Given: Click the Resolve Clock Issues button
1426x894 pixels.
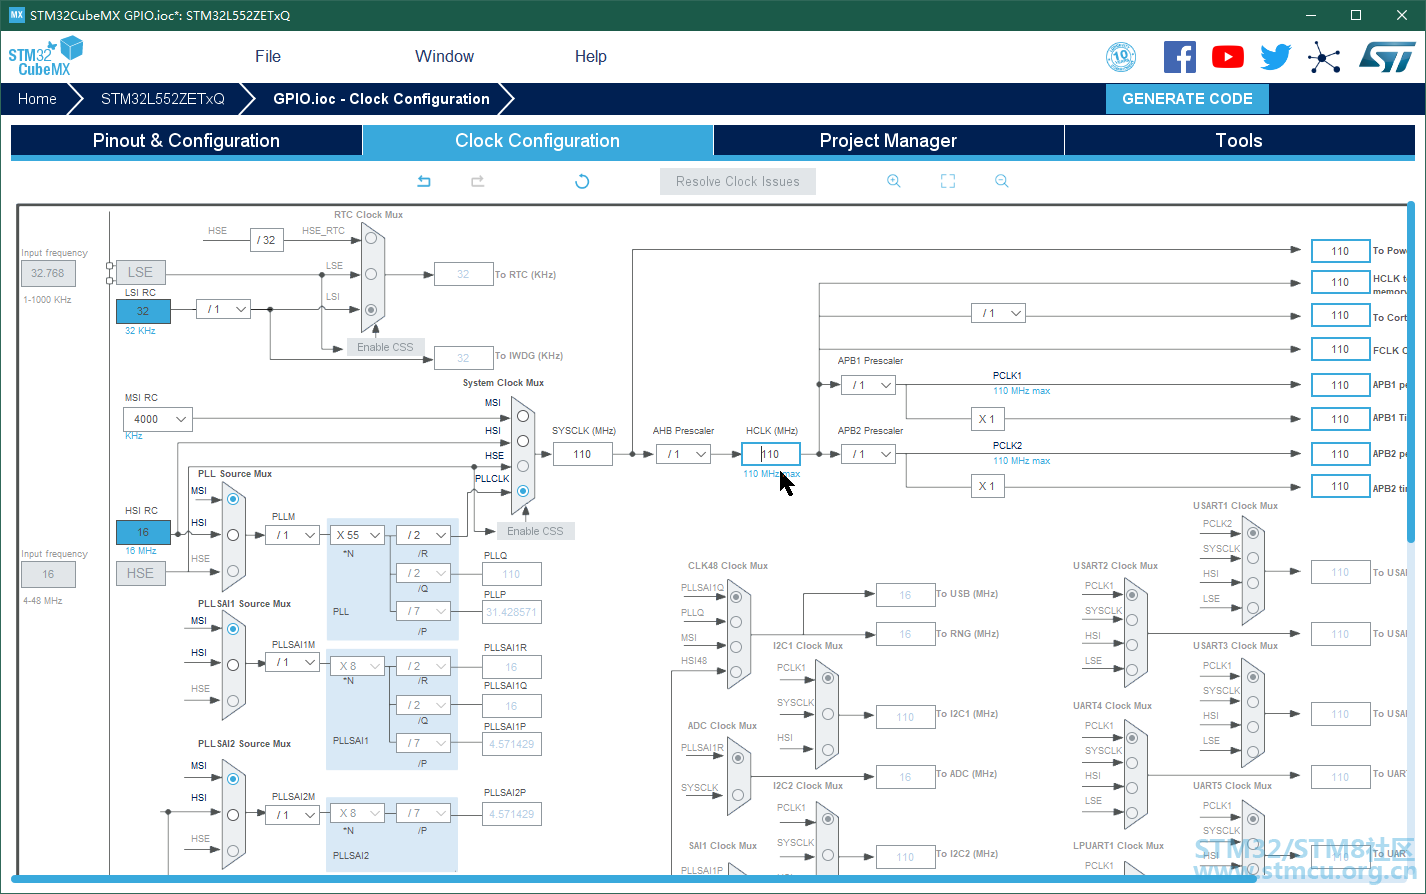Looking at the screenshot, I should pos(738,181).
